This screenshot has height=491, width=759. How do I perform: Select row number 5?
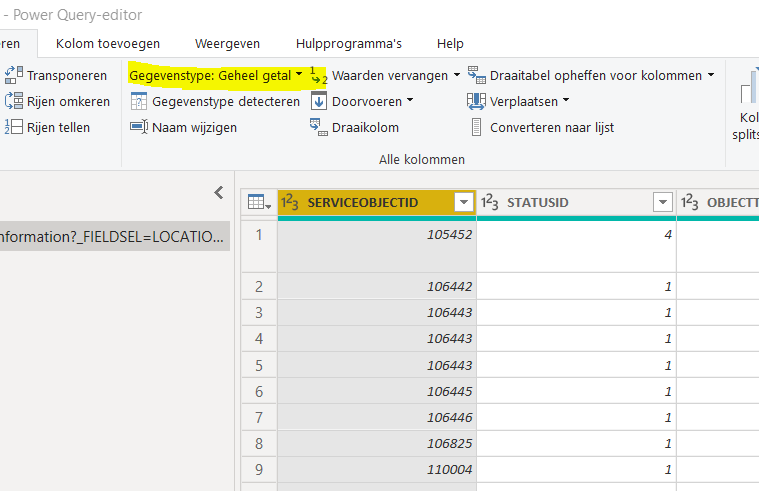point(259,365)
